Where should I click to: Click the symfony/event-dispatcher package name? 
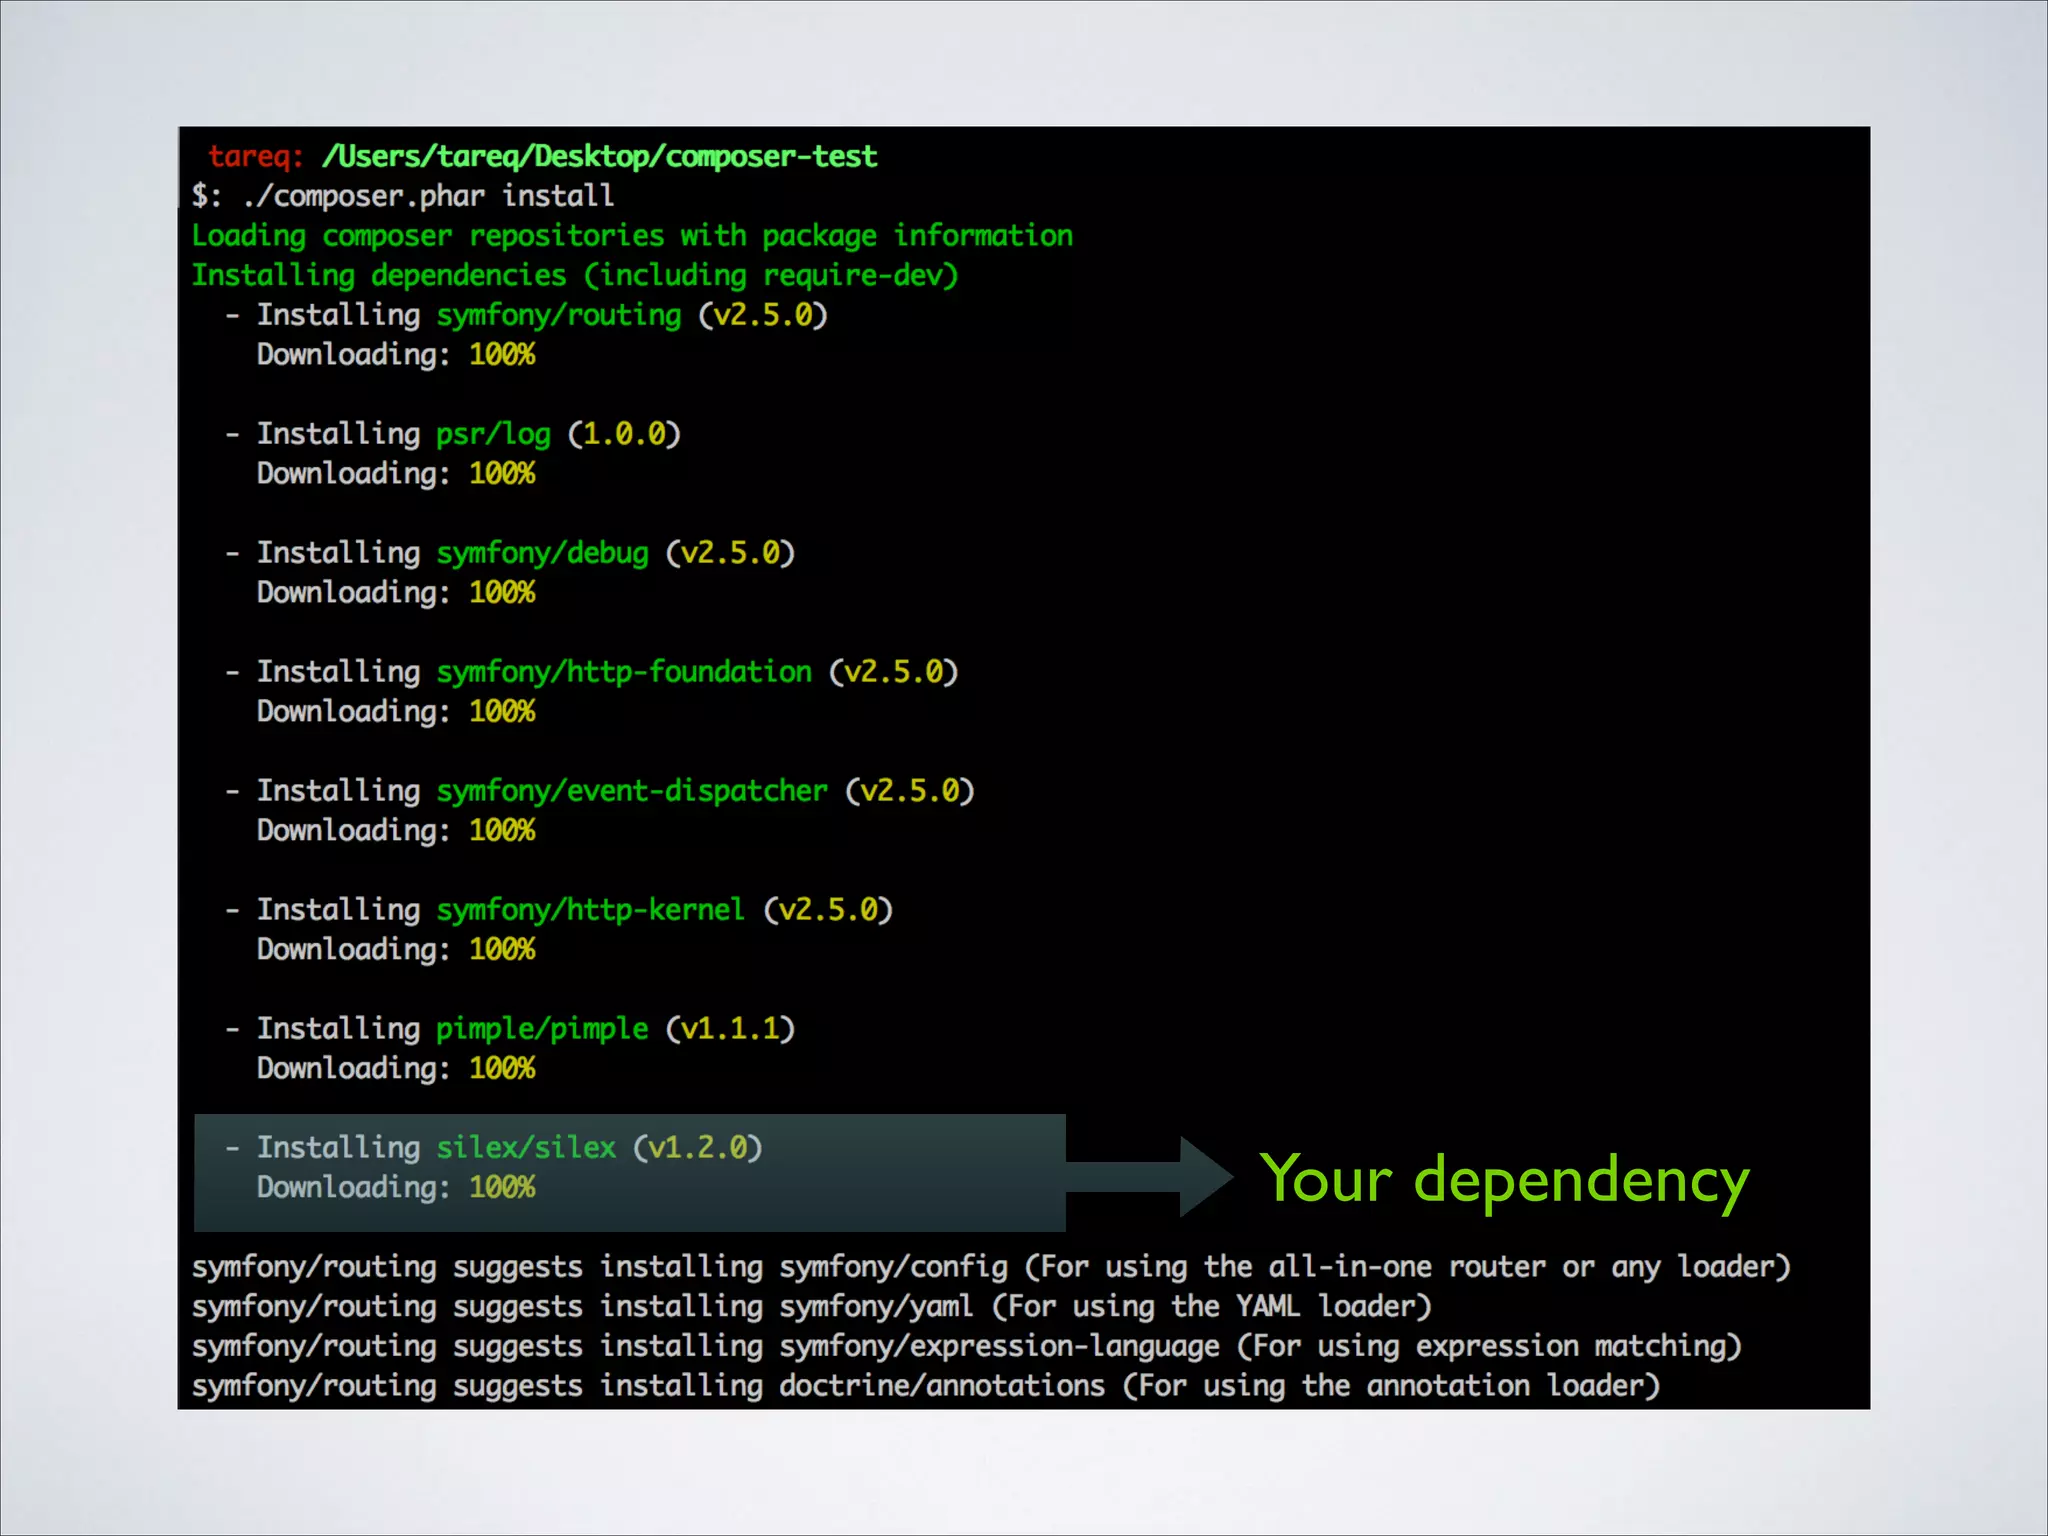tap(632, 791)
